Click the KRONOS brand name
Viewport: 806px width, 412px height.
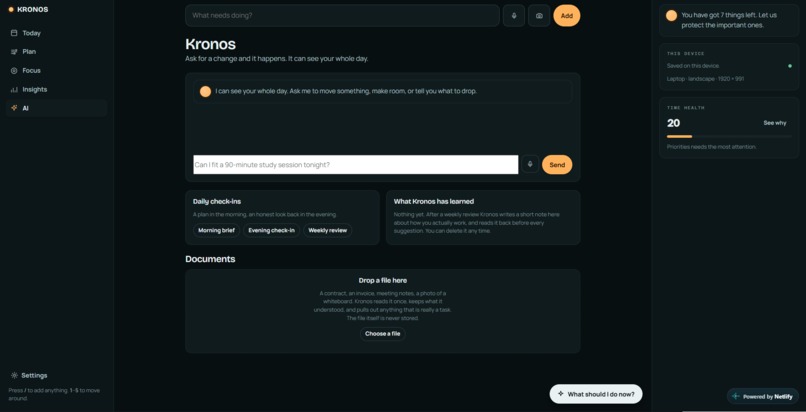pyautogui.click(x=32, y=9)
